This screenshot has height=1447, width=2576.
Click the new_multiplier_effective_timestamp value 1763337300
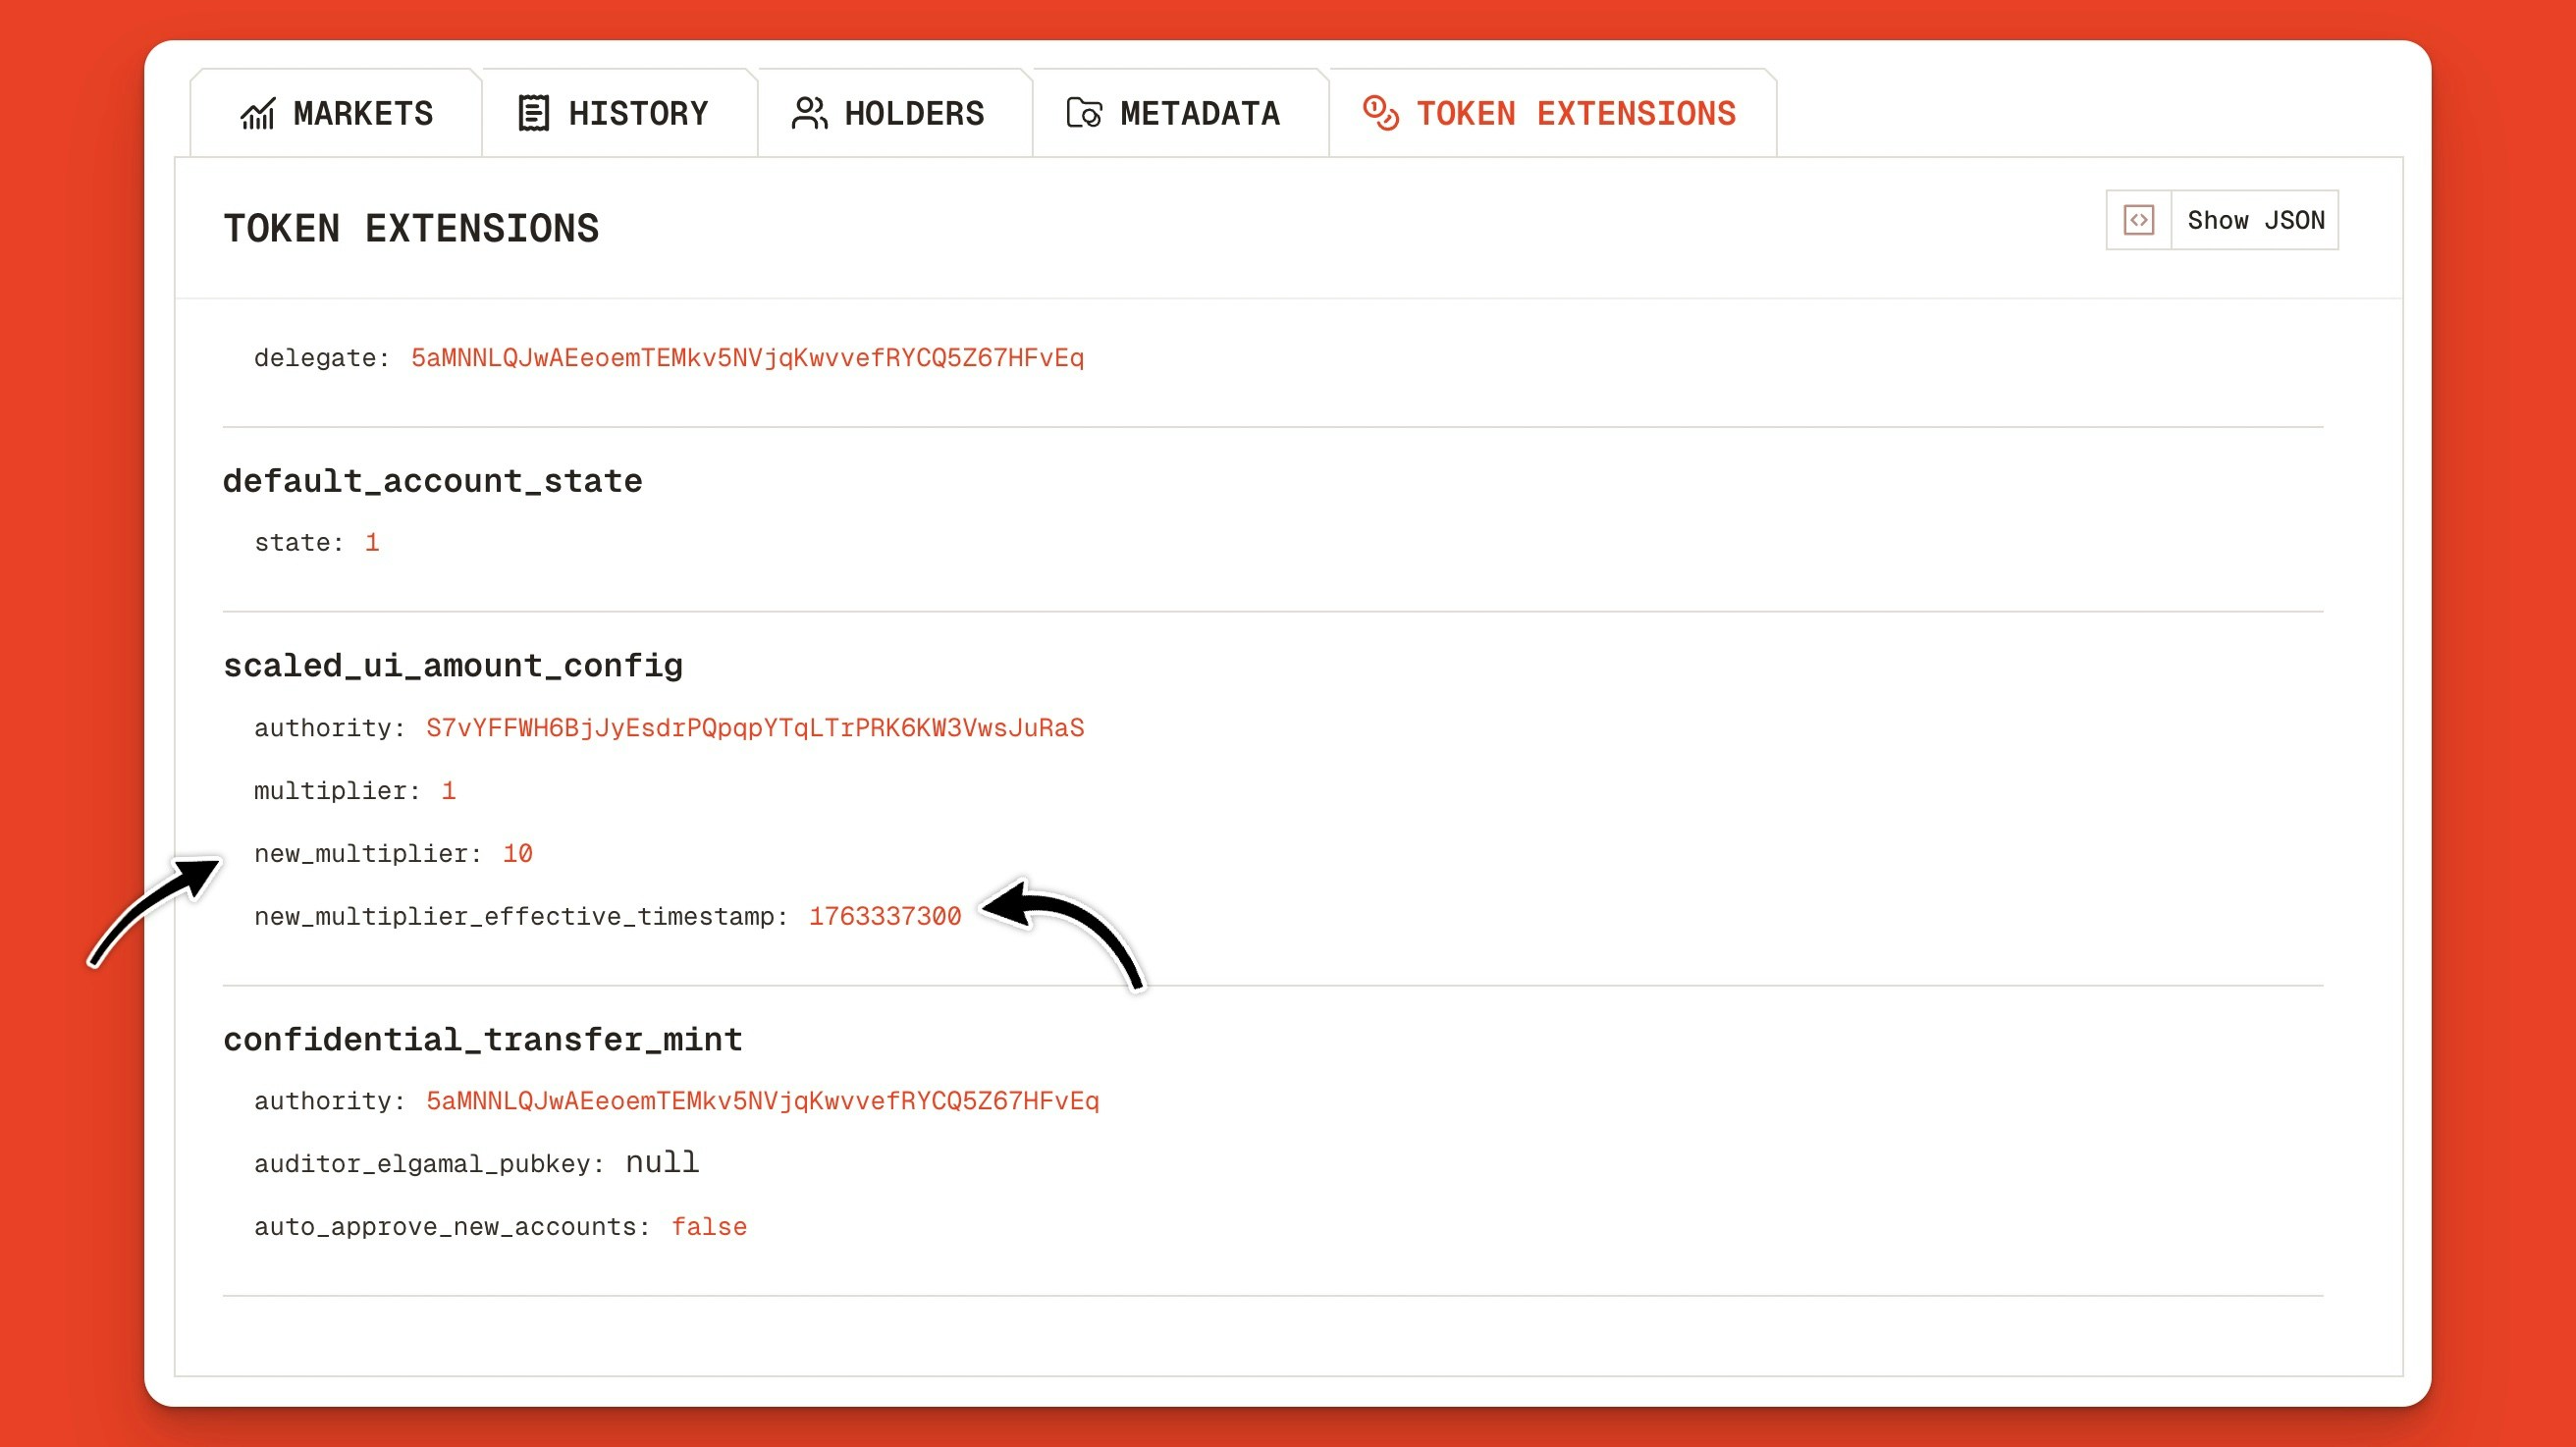click(x=884, y=916)
